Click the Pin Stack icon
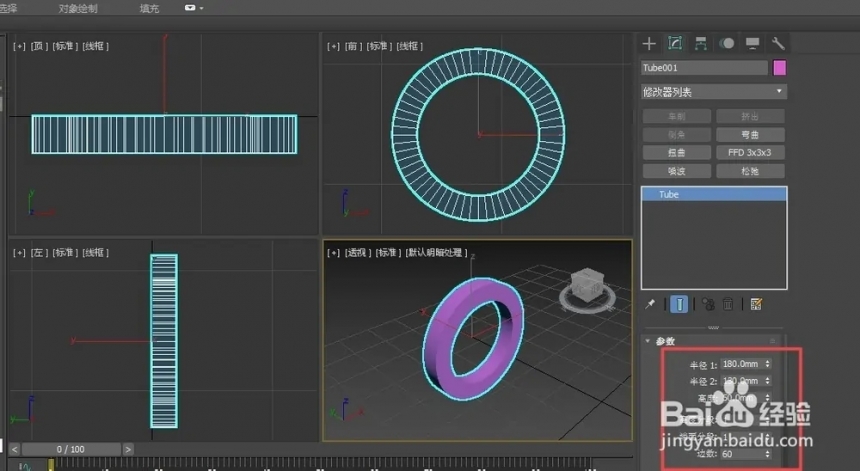 [650, 304]
